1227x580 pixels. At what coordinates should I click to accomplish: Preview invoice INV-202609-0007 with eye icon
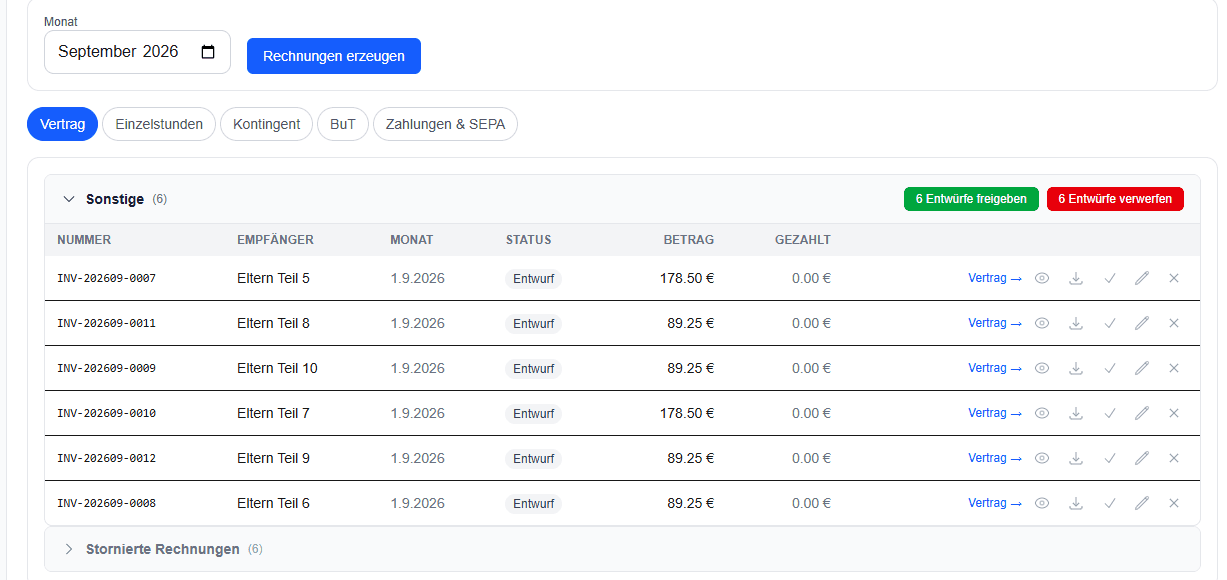(x=1042, y=278)
